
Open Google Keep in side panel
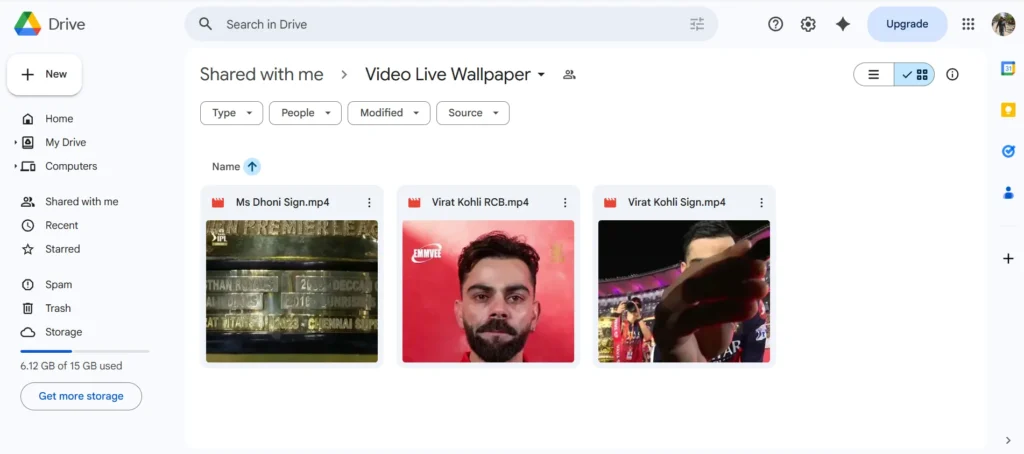pos(1008,110)
